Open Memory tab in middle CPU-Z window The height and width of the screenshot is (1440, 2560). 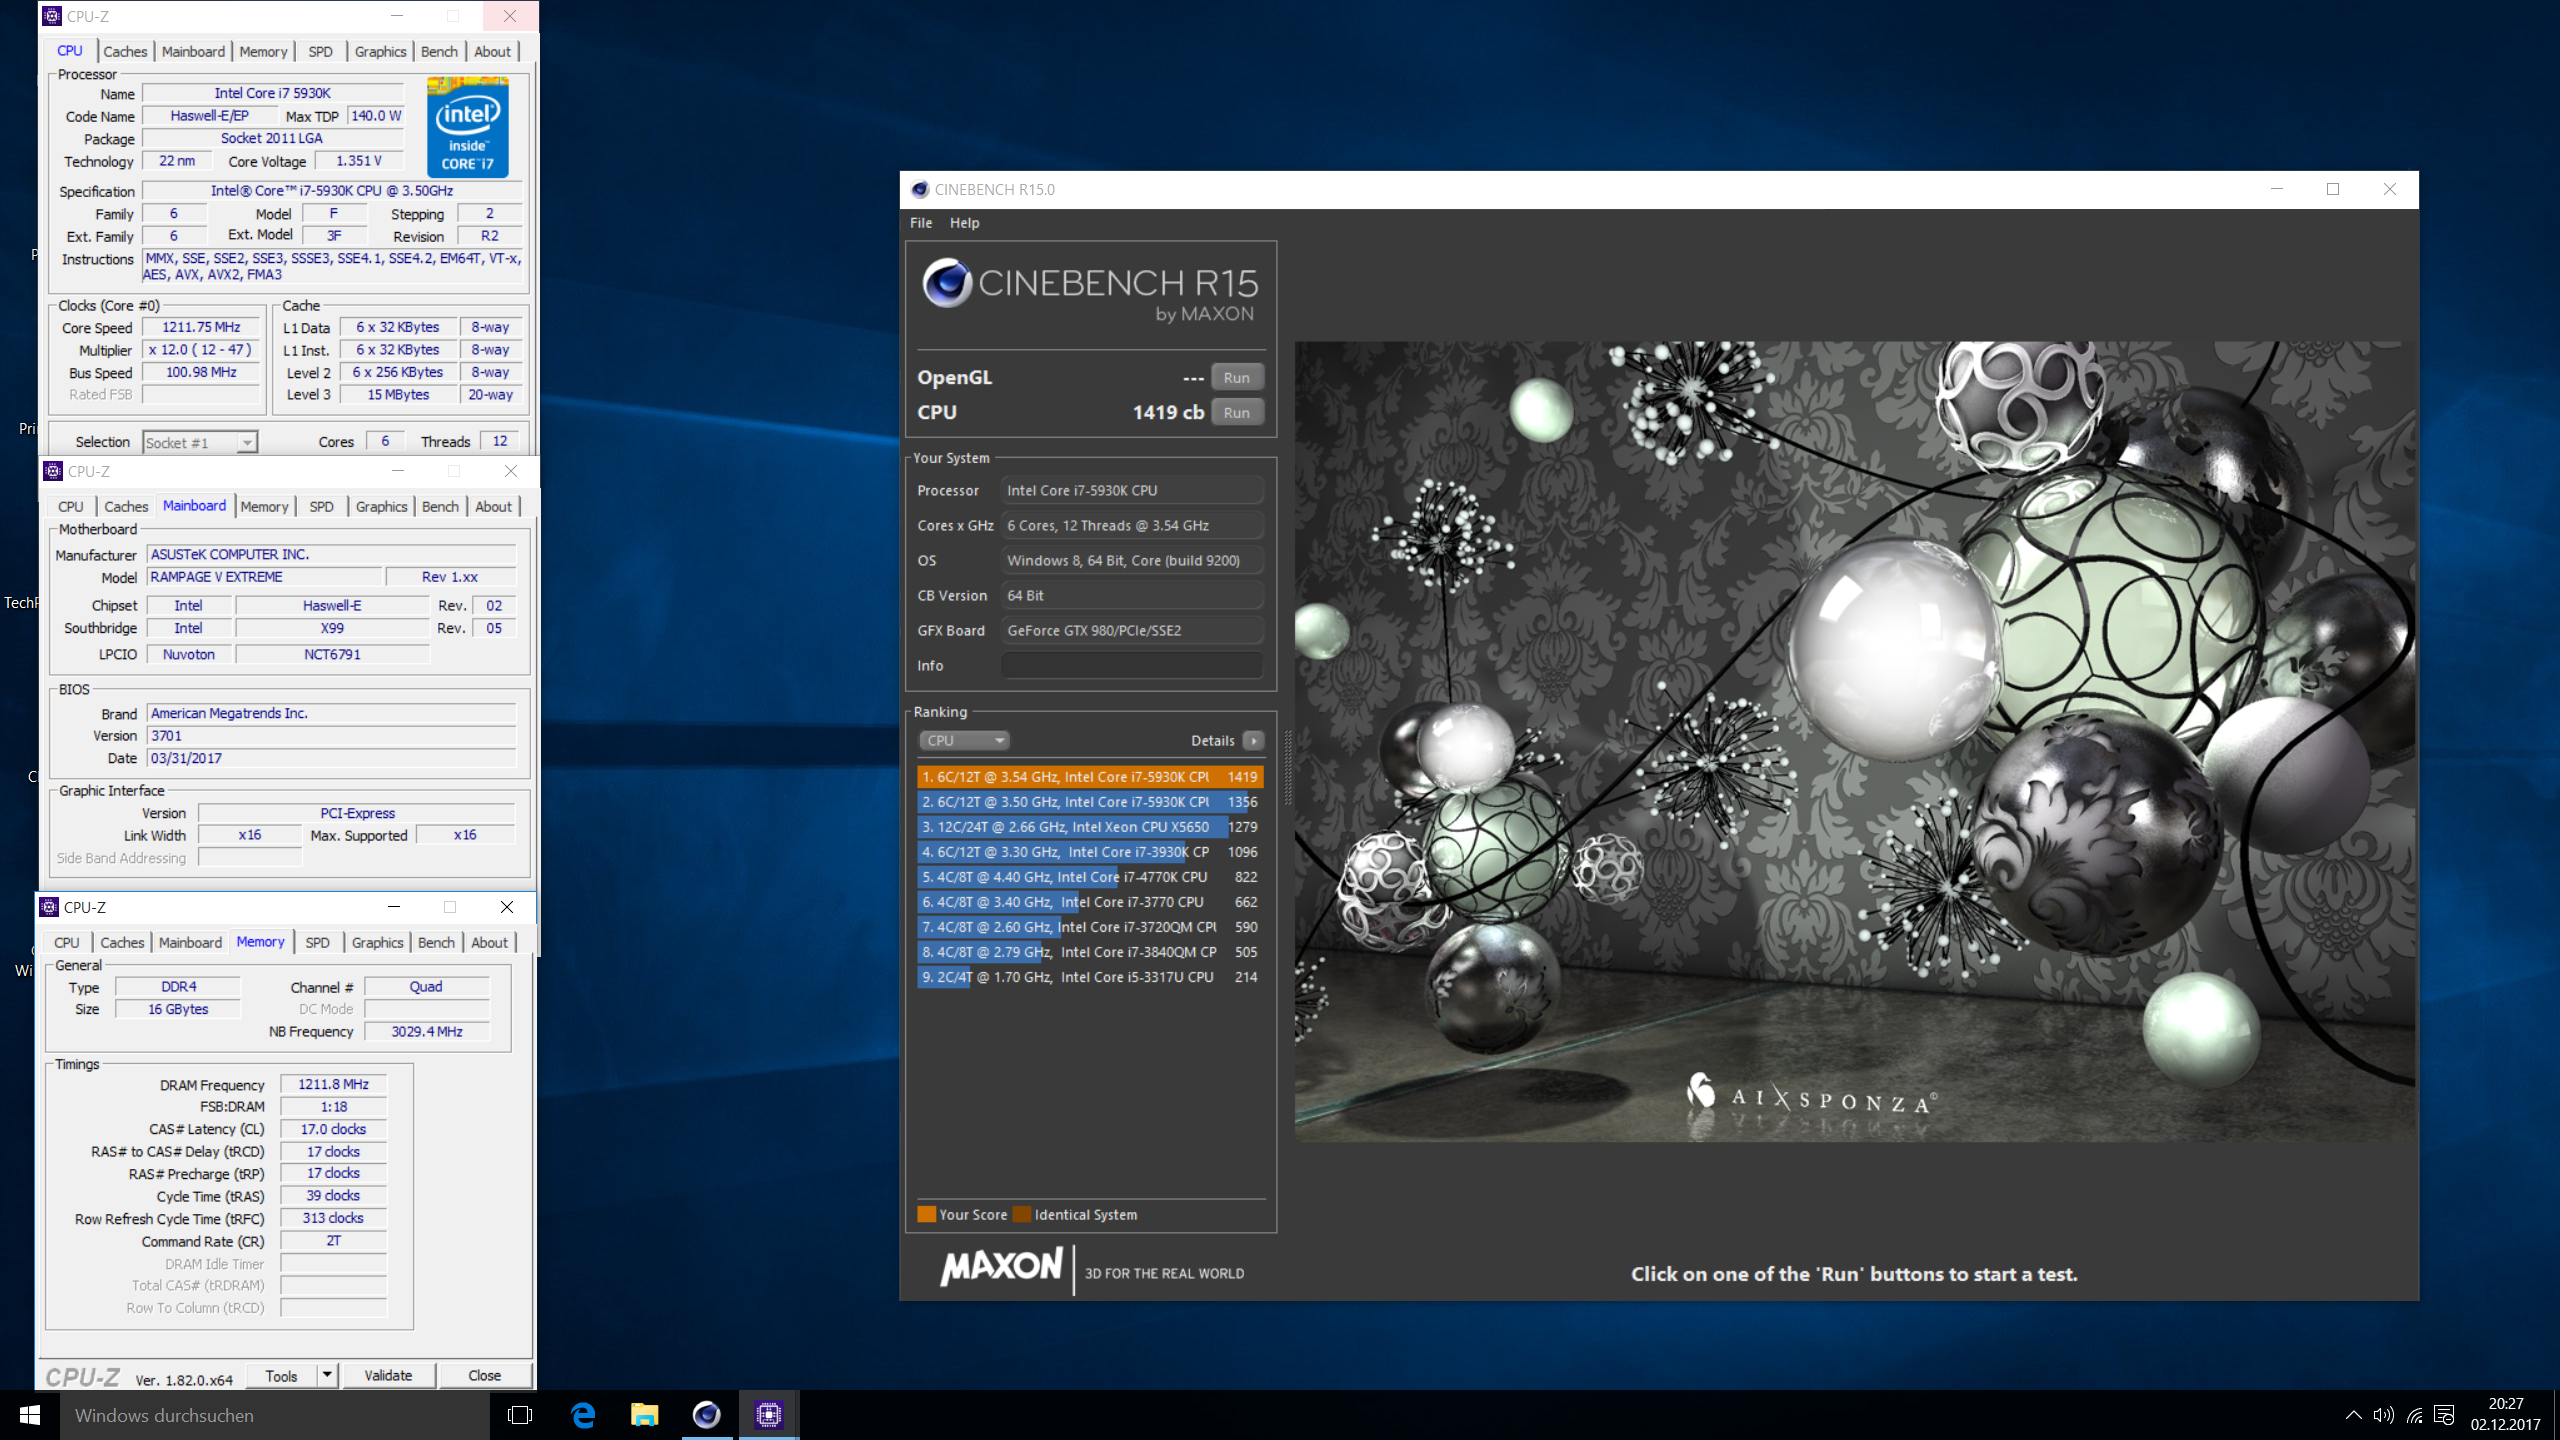264,507
